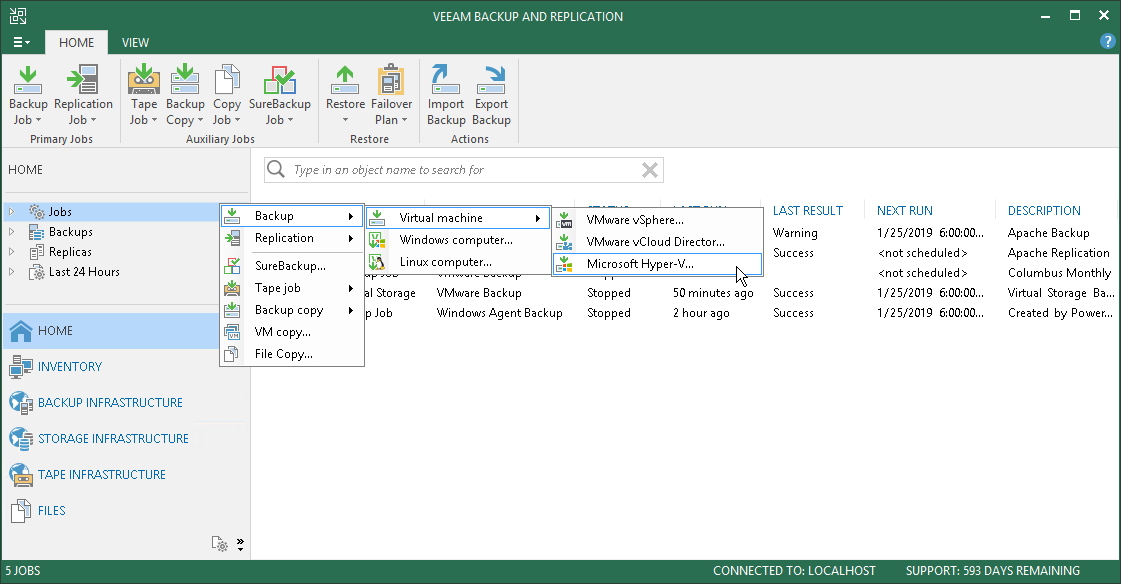Choose Backup in the context menu
The height and width of the screenshot is (584, 1121).
292,216
